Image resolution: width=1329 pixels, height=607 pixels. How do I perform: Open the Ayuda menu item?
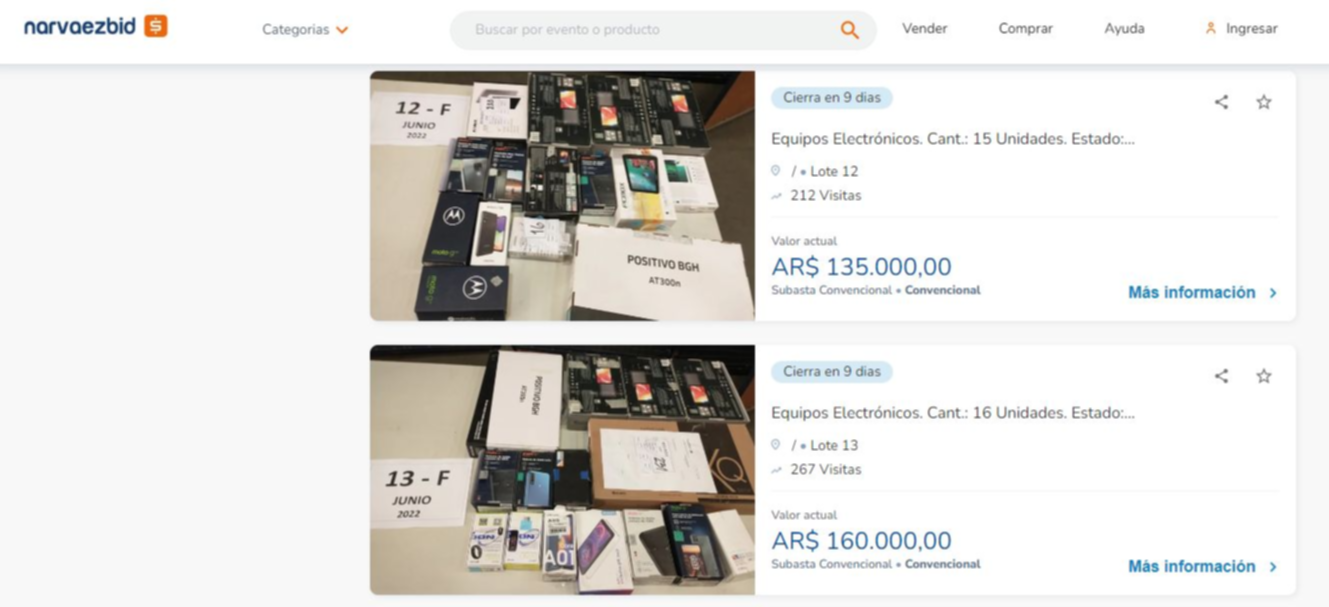point(1124,29)
